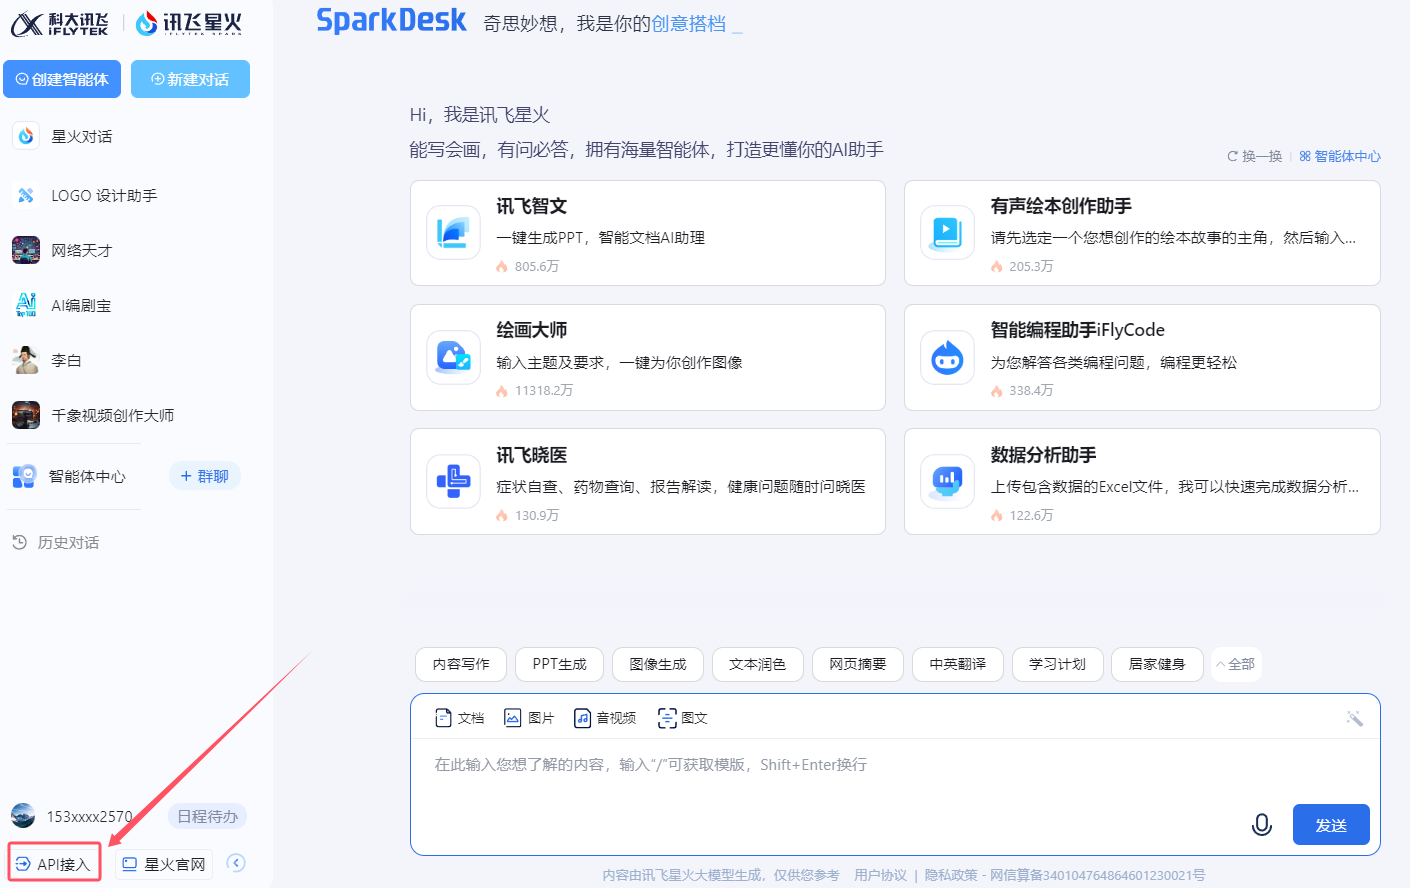Open the 讯飞智文 card
The width and height of the screenshot is (1410, 888).
pyautogui.click(x=648, y=233)
